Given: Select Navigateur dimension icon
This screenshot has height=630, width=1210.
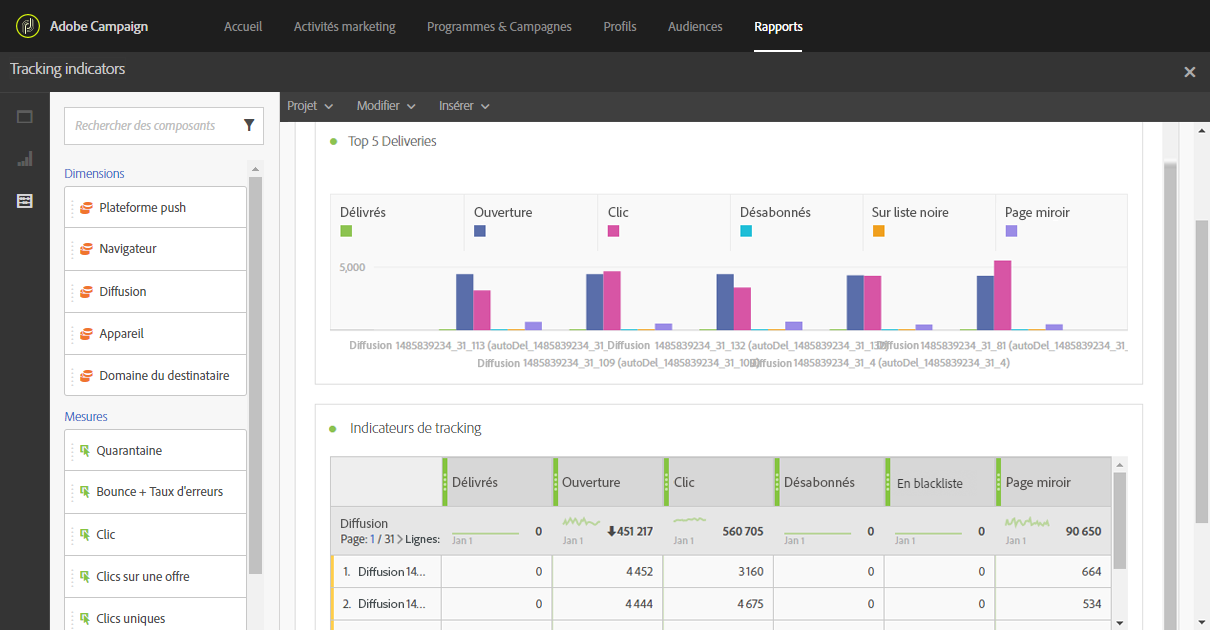Looking at the screenshot, I should click(x=86, y=249).
